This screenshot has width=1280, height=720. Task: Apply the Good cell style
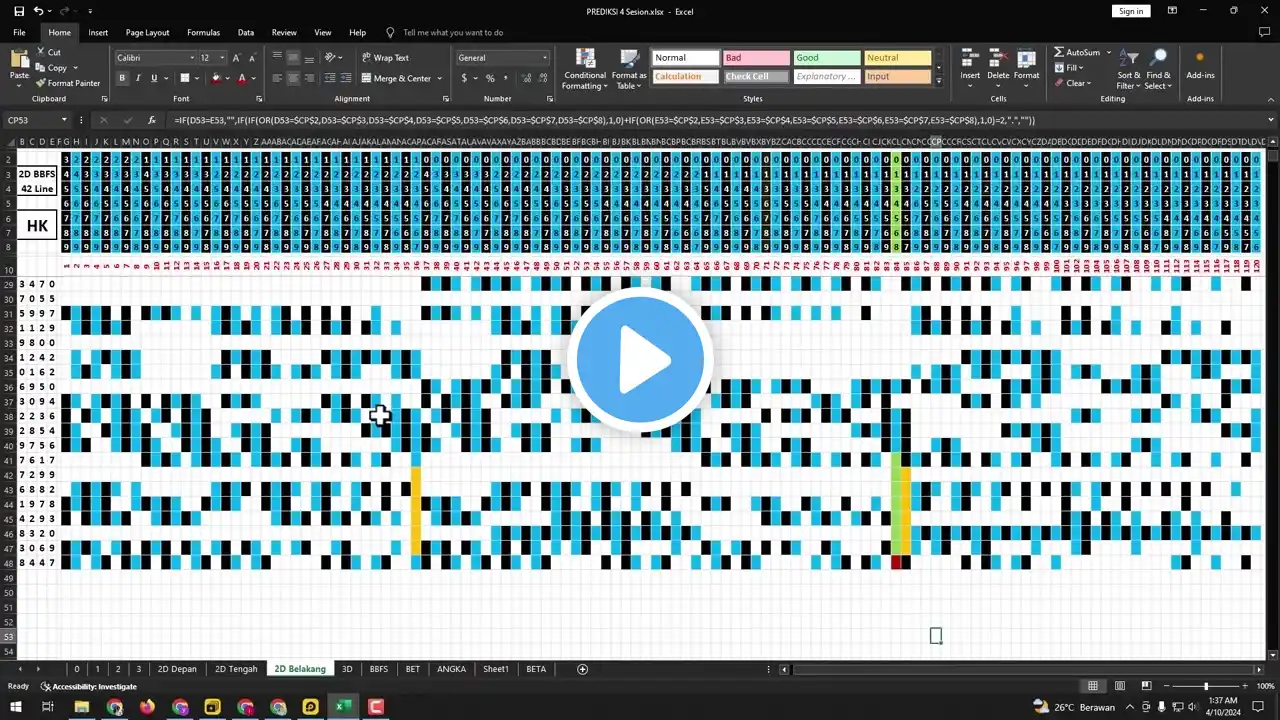pyautogui.click(x=826, y=58)
